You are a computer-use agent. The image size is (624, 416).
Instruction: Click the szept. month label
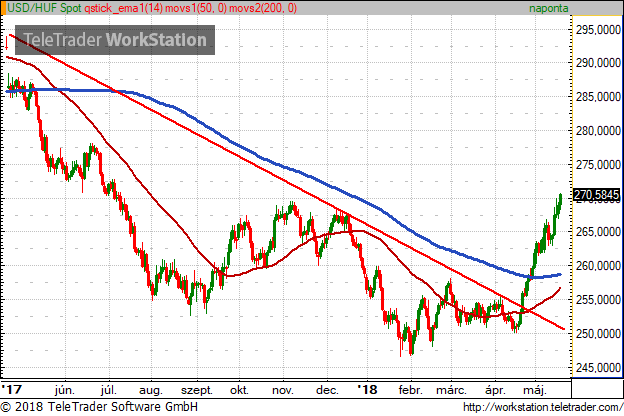(x=197, y=390)
